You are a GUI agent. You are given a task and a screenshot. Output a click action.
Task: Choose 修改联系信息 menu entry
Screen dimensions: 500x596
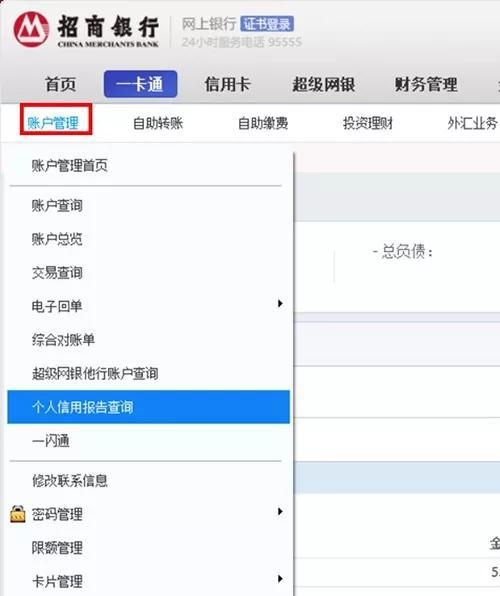click(x=70, y=481)
